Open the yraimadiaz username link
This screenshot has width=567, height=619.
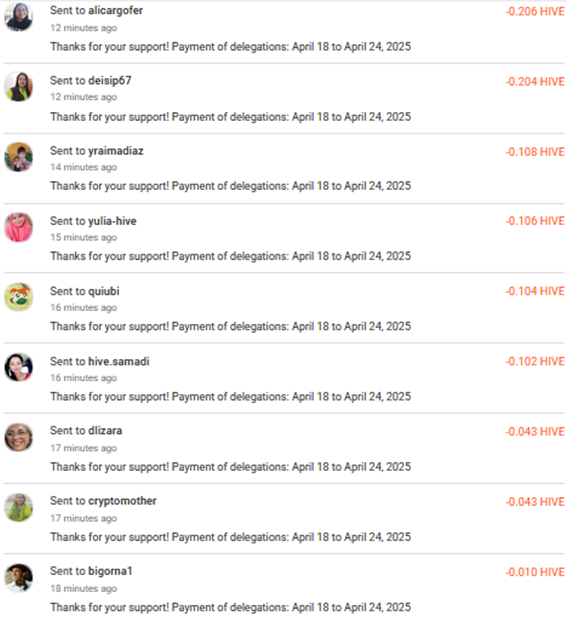pyautogui.click(x=116, y=151)
